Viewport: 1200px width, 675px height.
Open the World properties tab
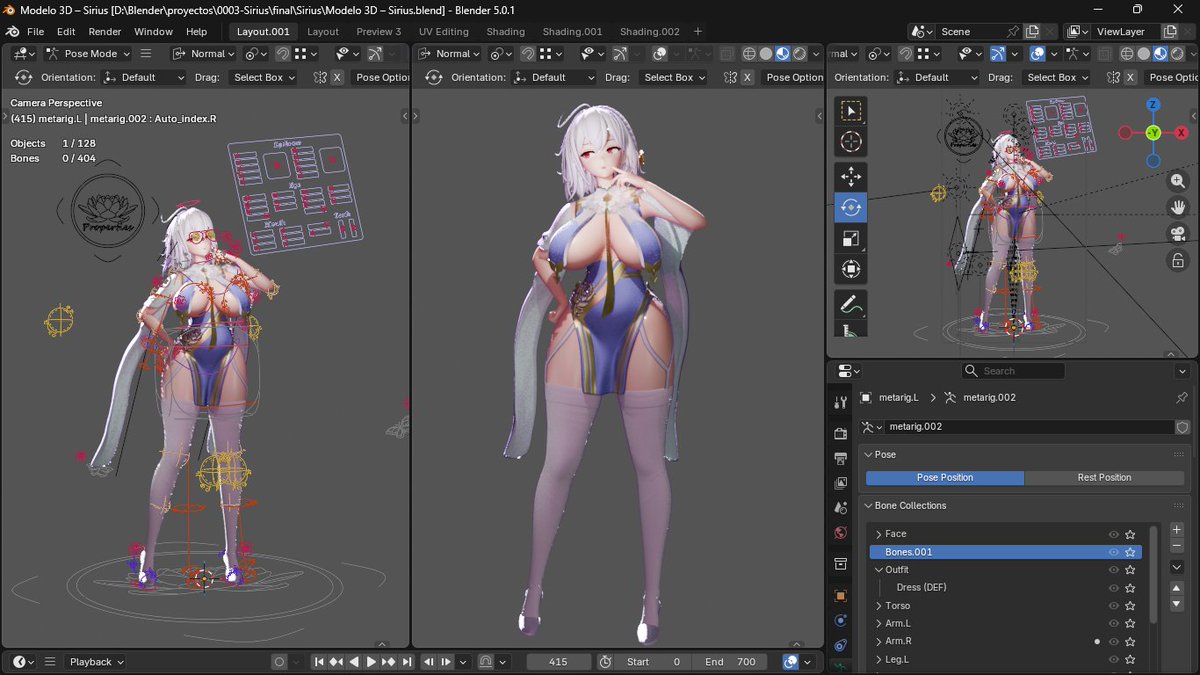coord(841,533)
